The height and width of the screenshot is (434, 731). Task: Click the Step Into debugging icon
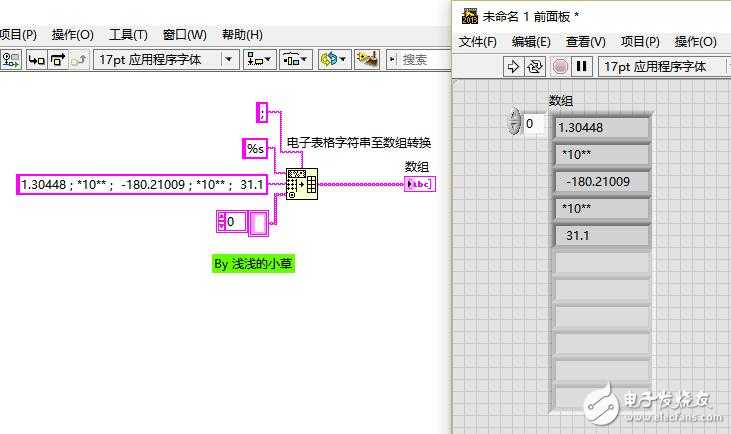[36, 60]
